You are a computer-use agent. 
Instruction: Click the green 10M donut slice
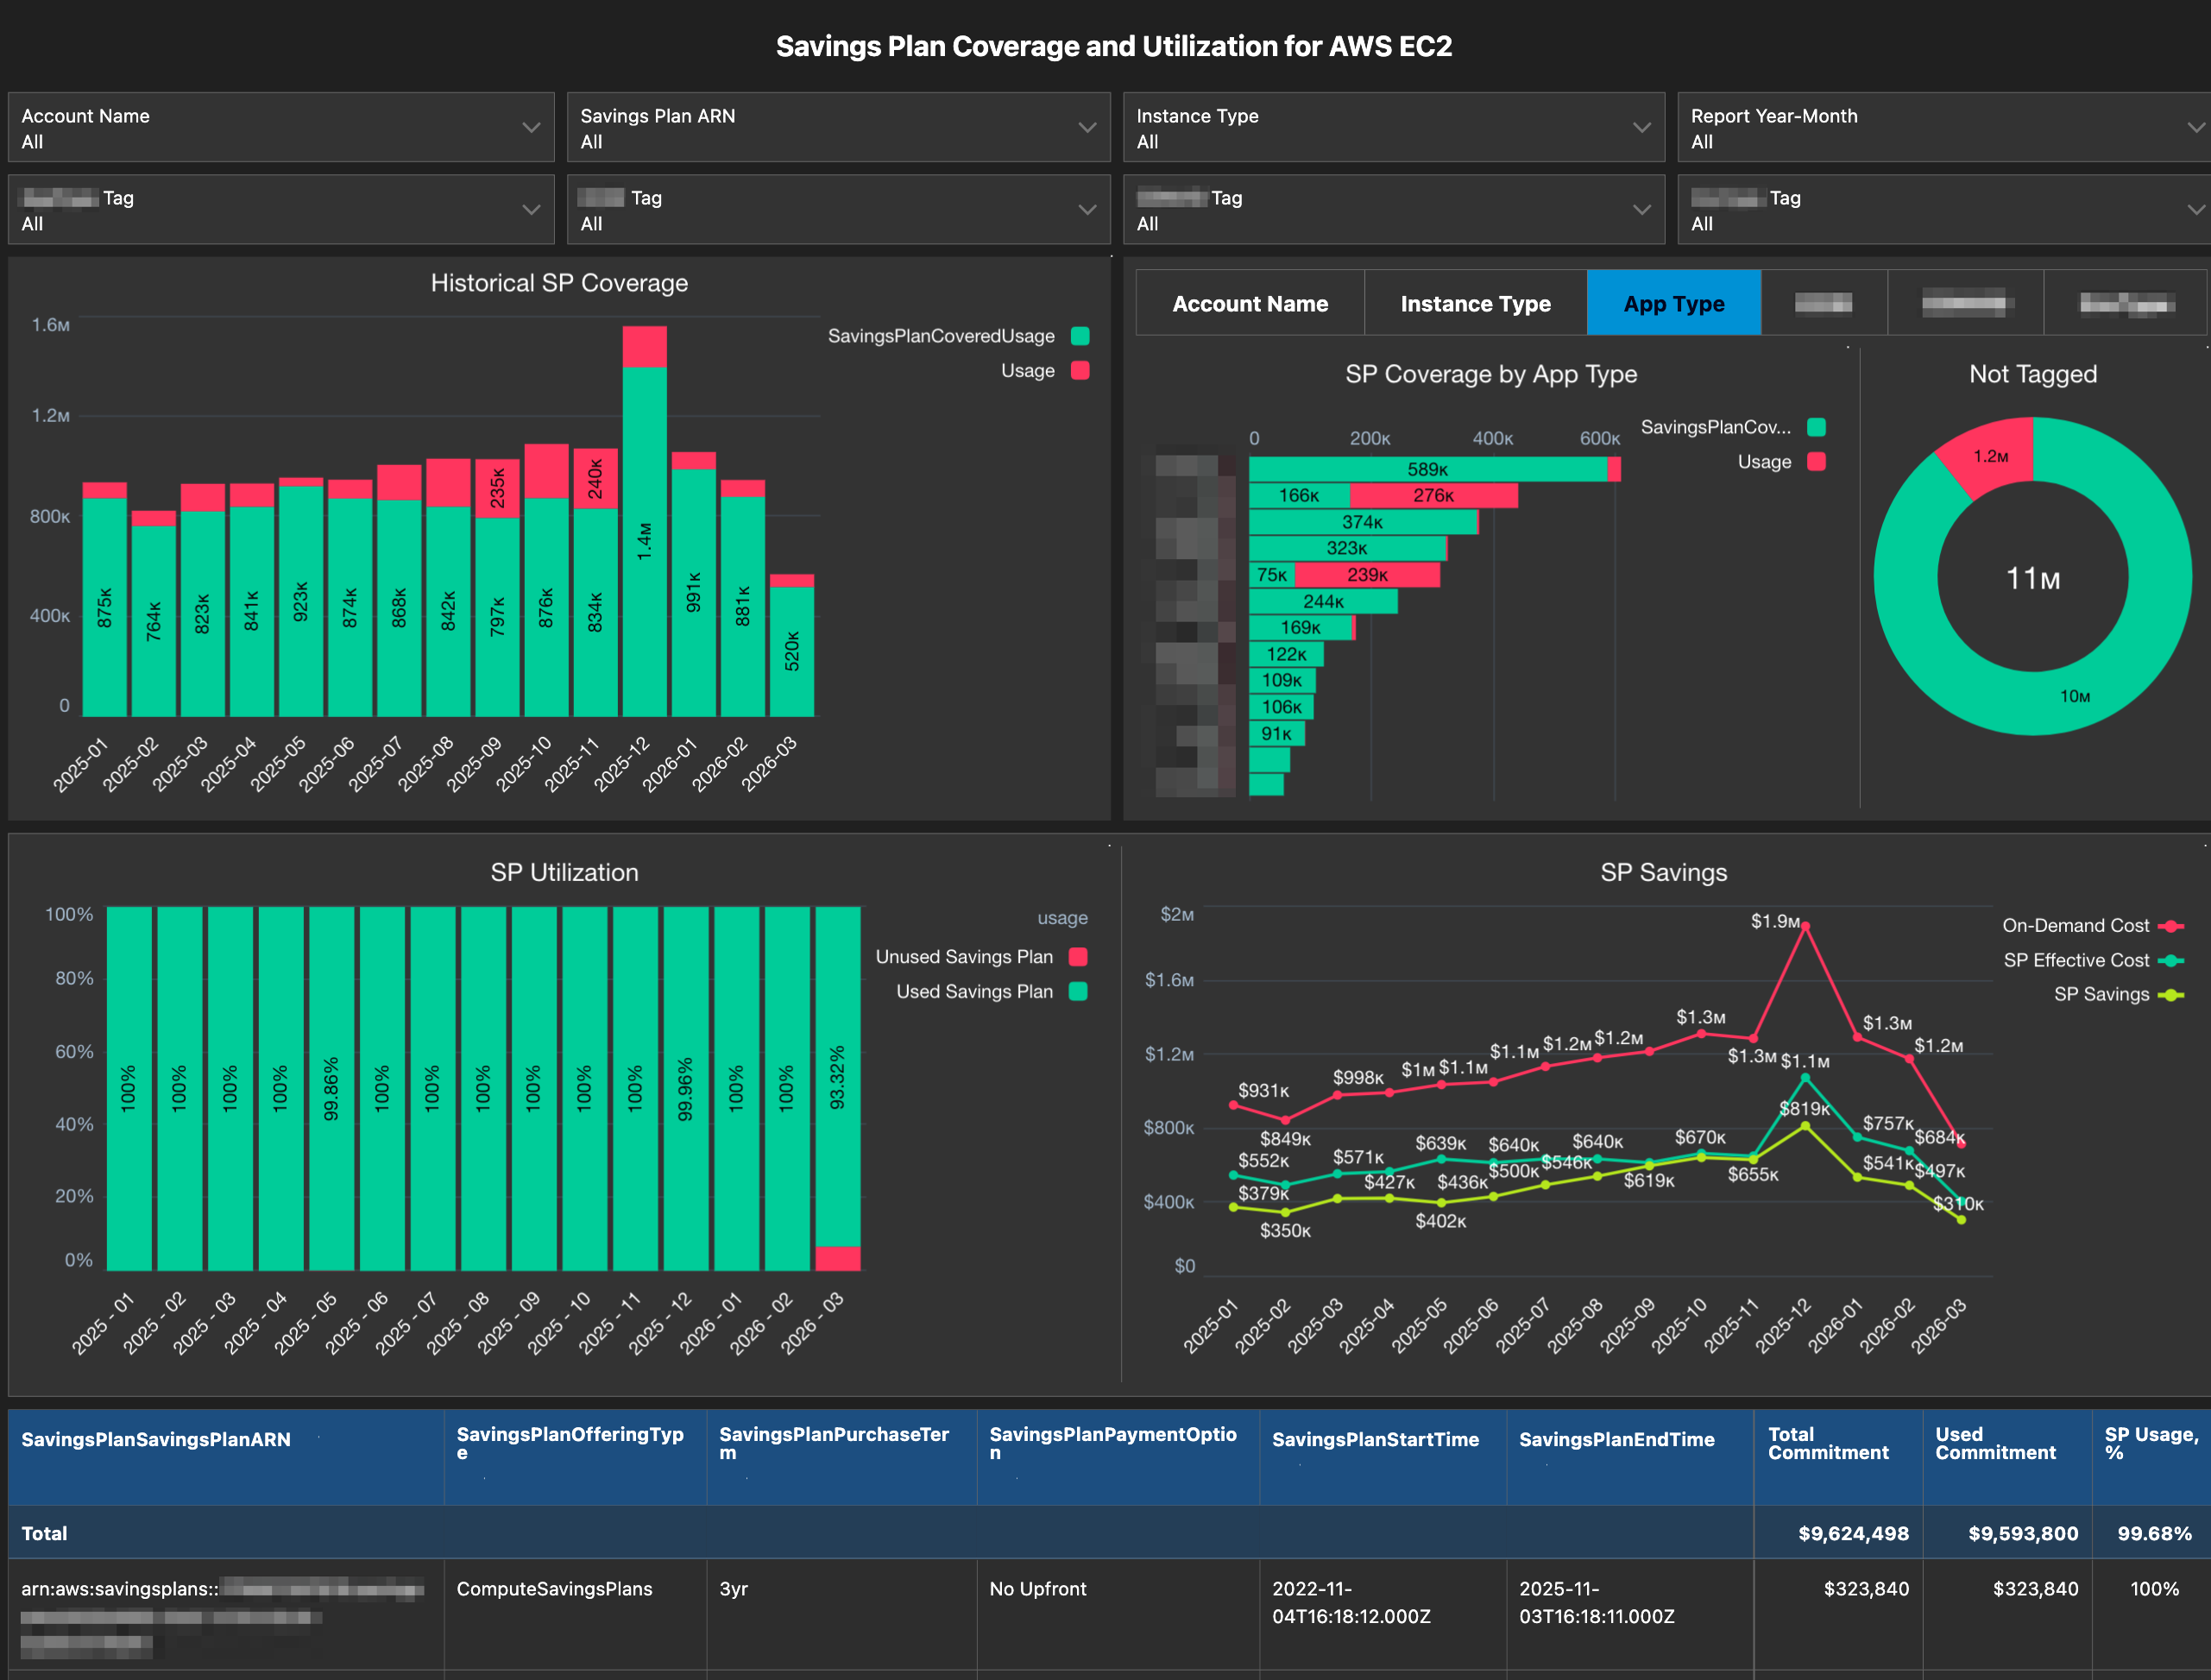2075,696
